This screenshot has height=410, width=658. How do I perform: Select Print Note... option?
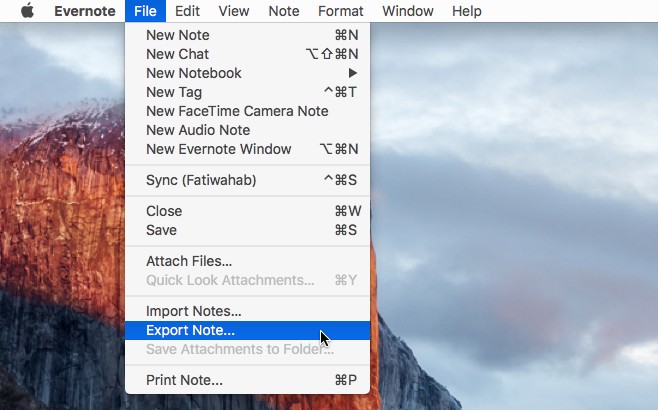248,380
